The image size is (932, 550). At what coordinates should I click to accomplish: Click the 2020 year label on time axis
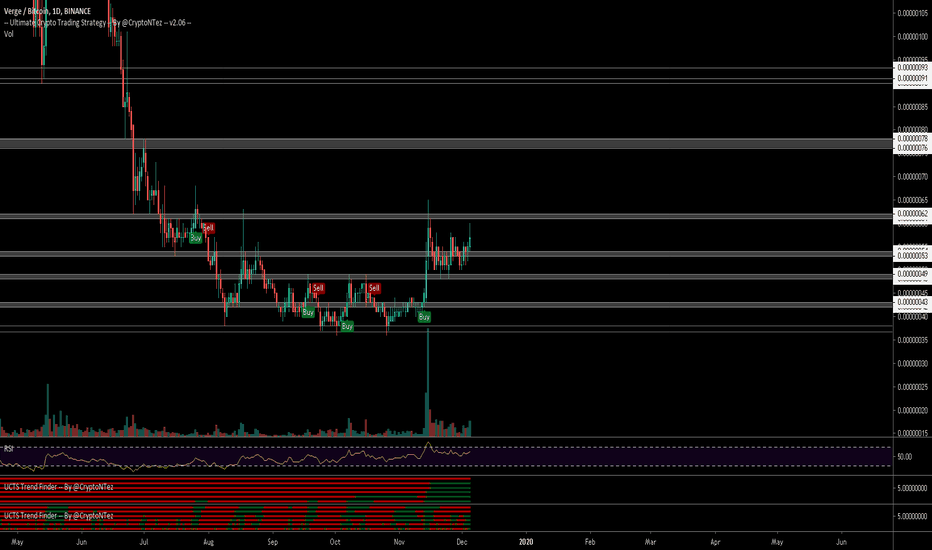click(525, 542)
